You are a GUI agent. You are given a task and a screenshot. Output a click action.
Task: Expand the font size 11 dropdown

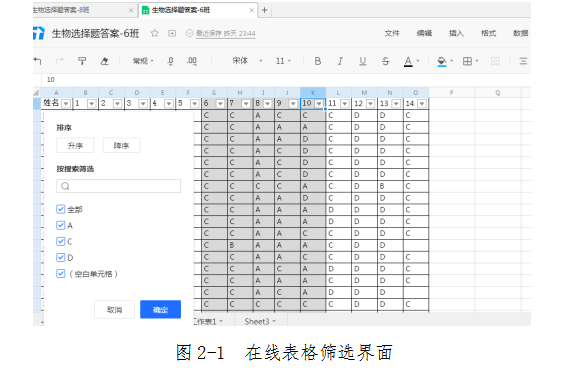click(x=284, y=61)
